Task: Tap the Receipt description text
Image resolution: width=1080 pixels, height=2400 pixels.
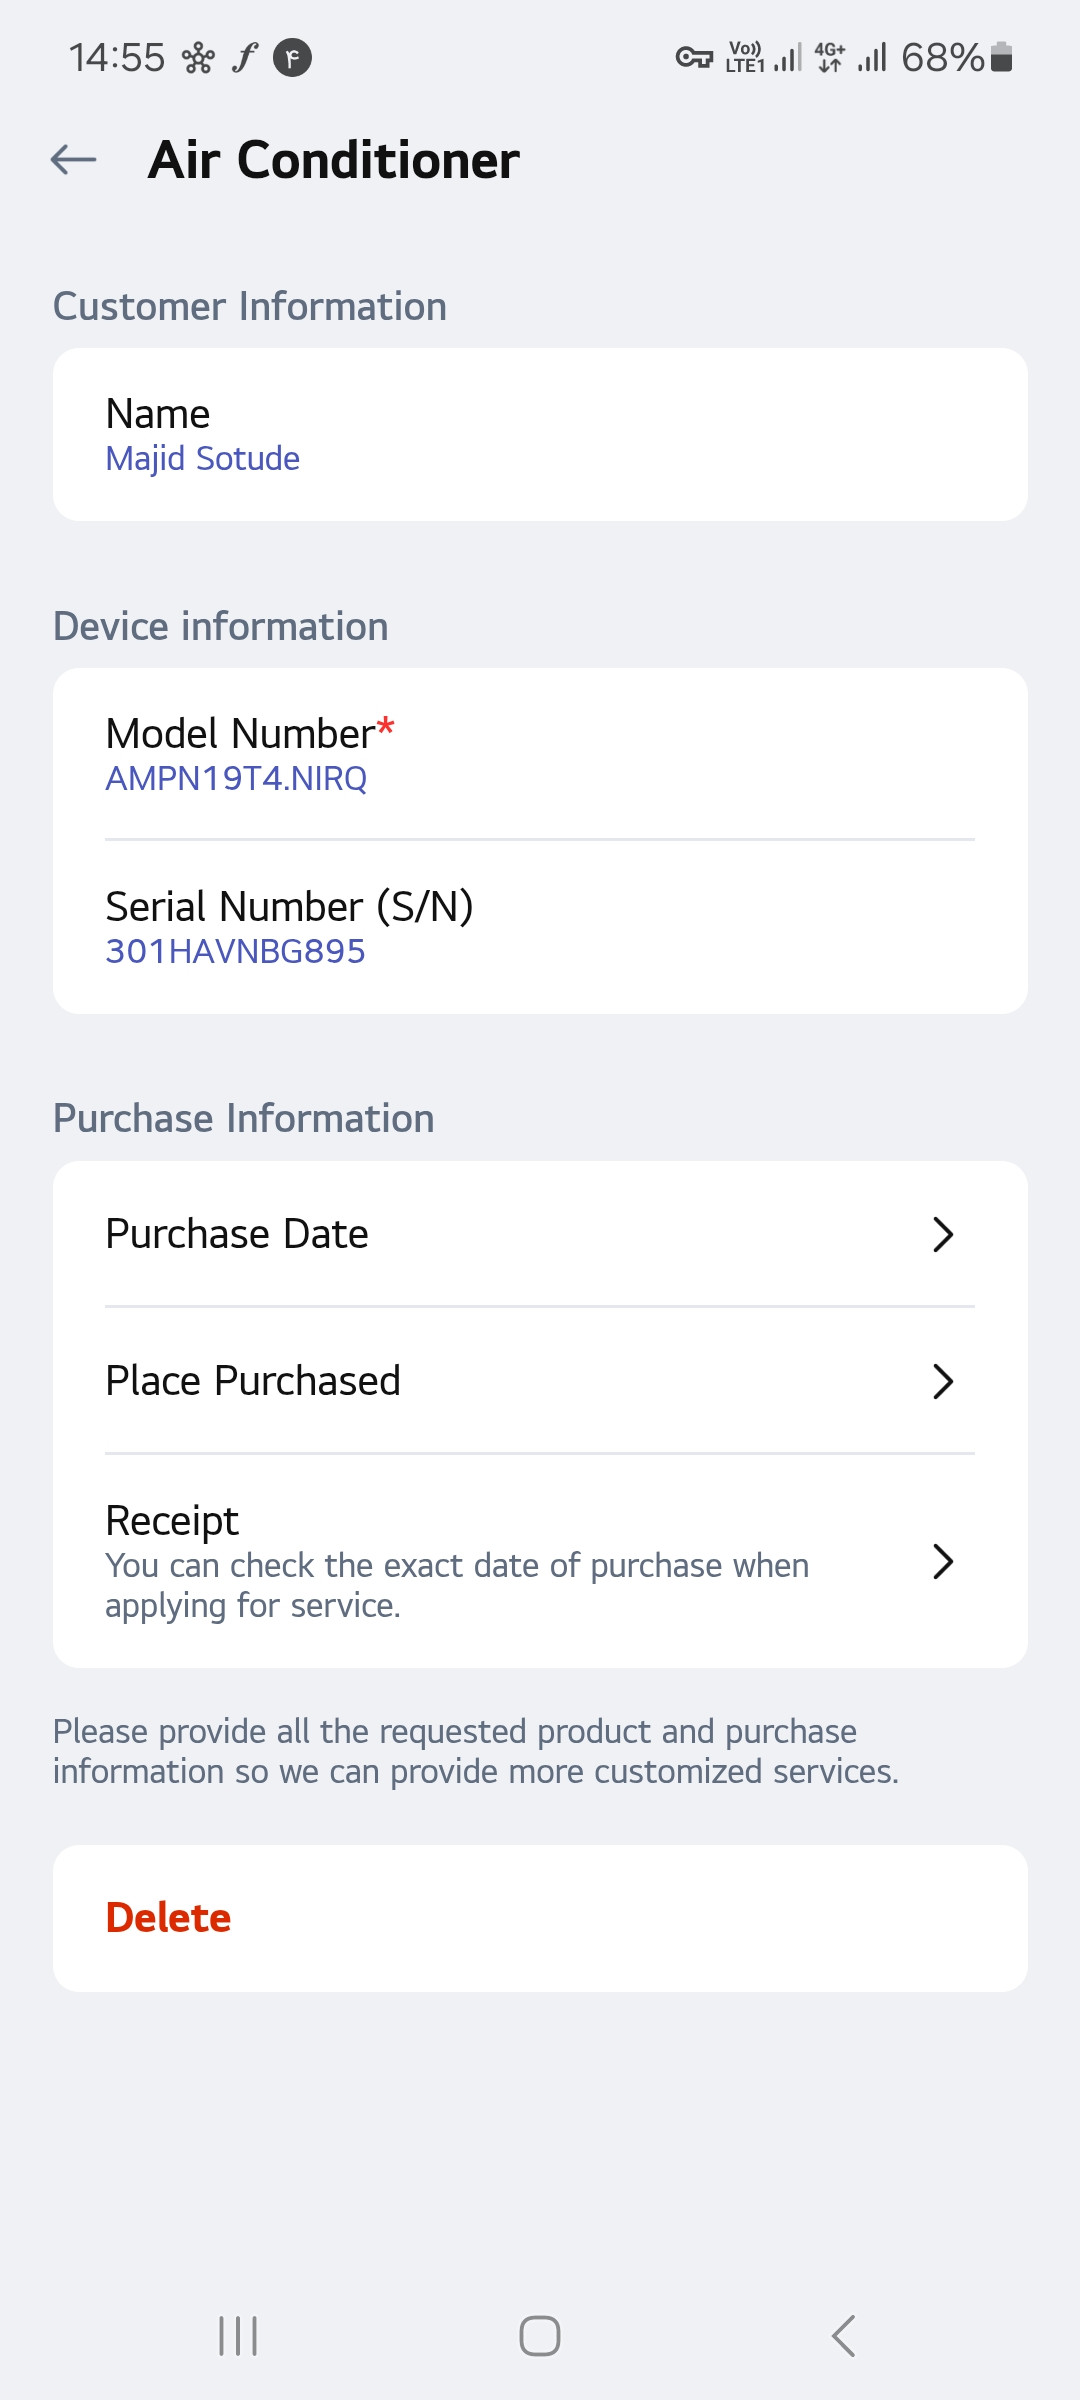Action: click(456, 1585)
